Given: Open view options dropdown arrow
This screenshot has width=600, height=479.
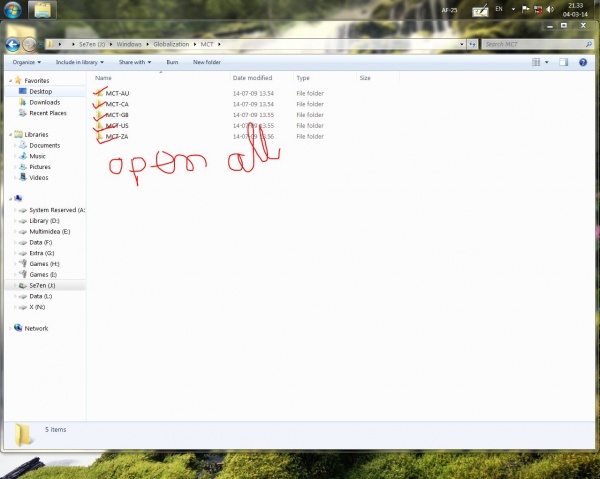Looking at the screenshot, I should click(x=547, y=62).
